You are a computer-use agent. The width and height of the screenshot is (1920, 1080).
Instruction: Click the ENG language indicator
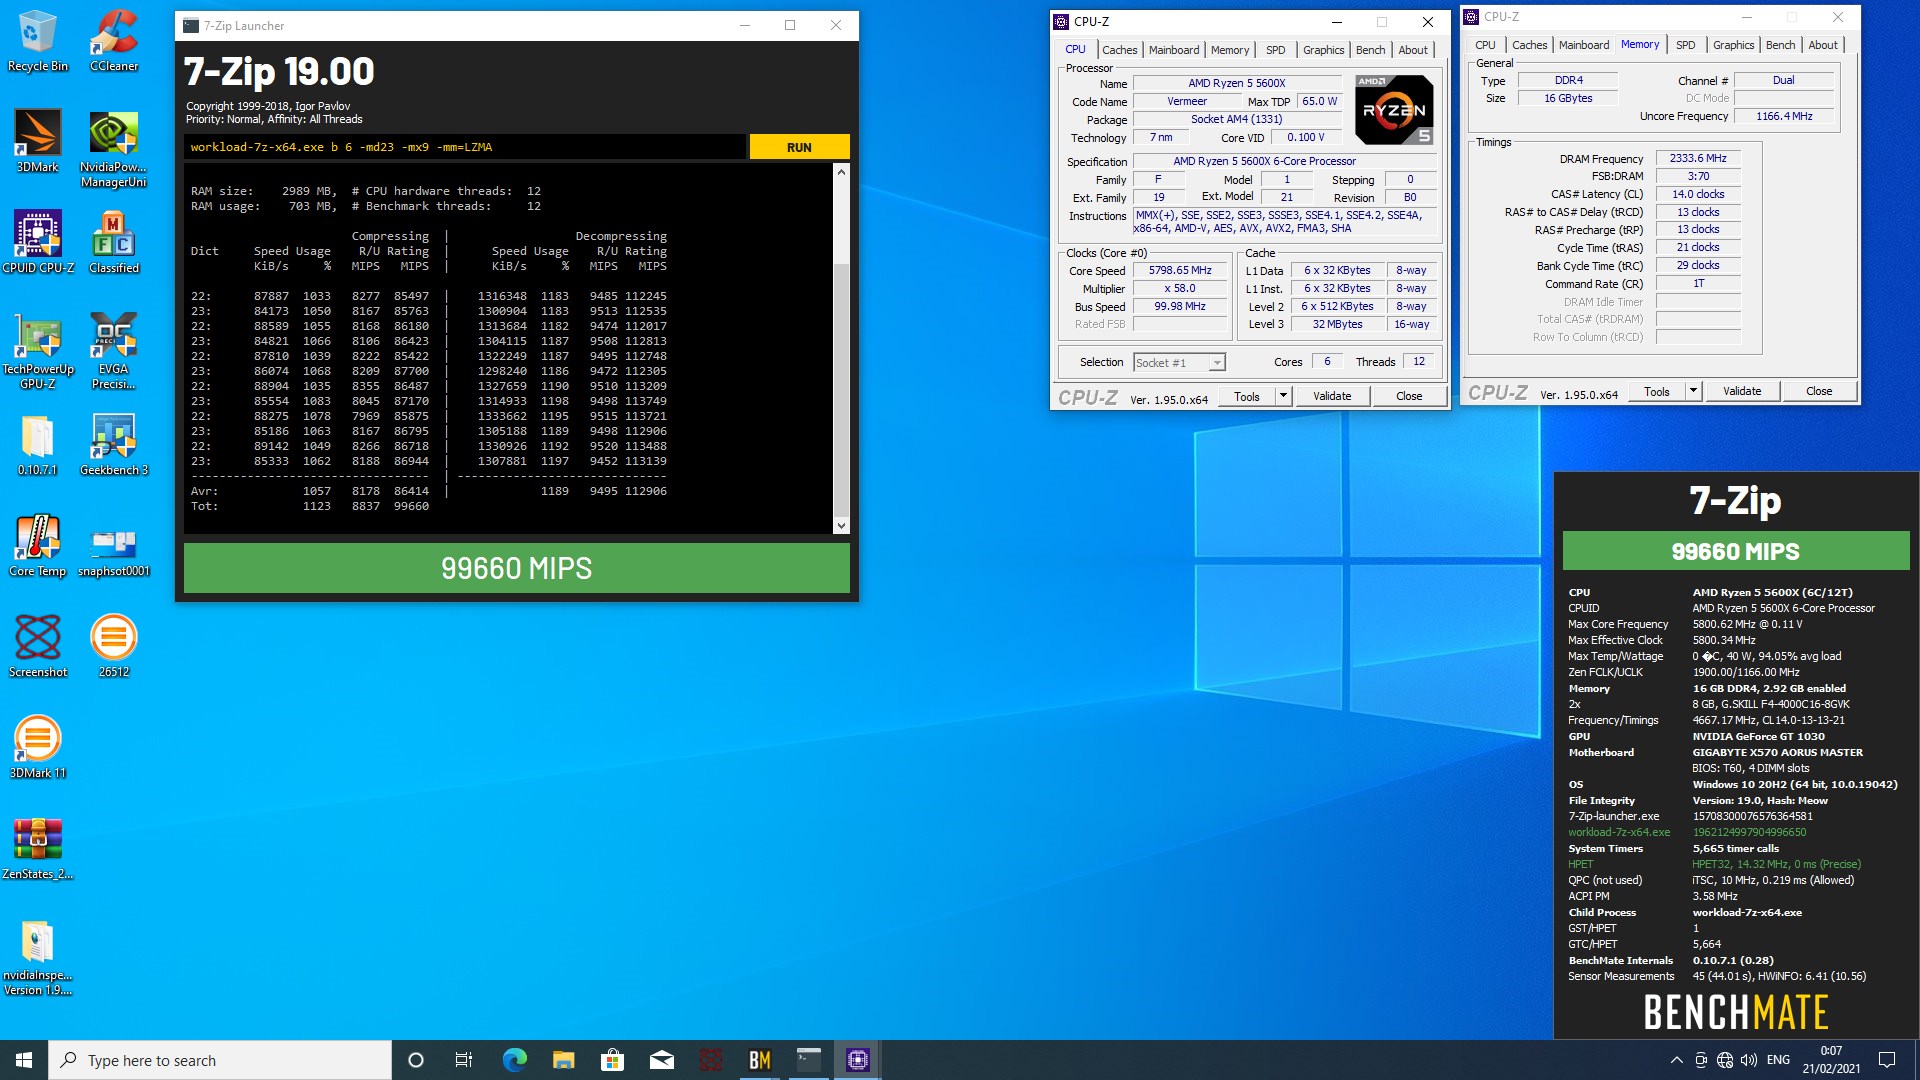click(1778, 1060)
